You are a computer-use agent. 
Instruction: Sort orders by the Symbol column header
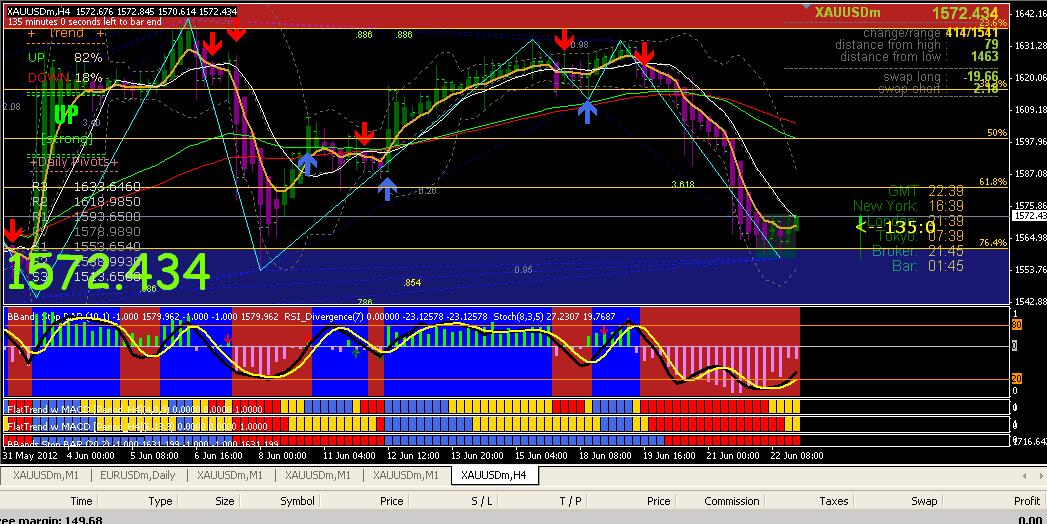tap(297, 501)
